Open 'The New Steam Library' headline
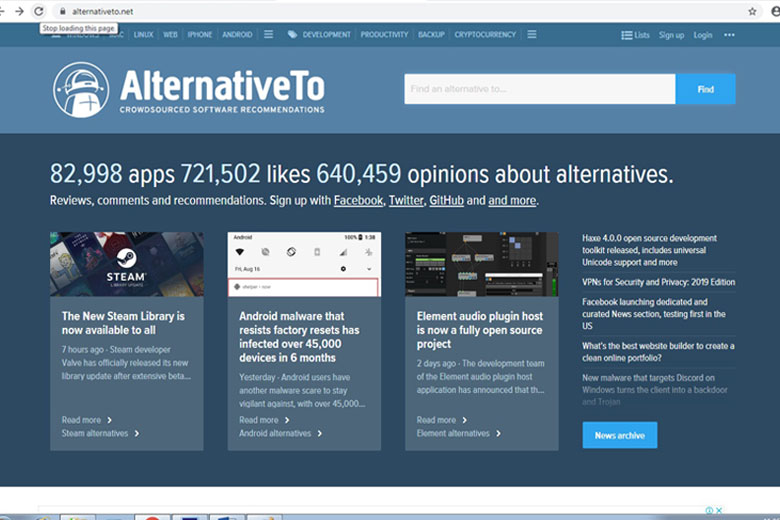The height and width of the screenshot is (520, 780). [123, 323]
